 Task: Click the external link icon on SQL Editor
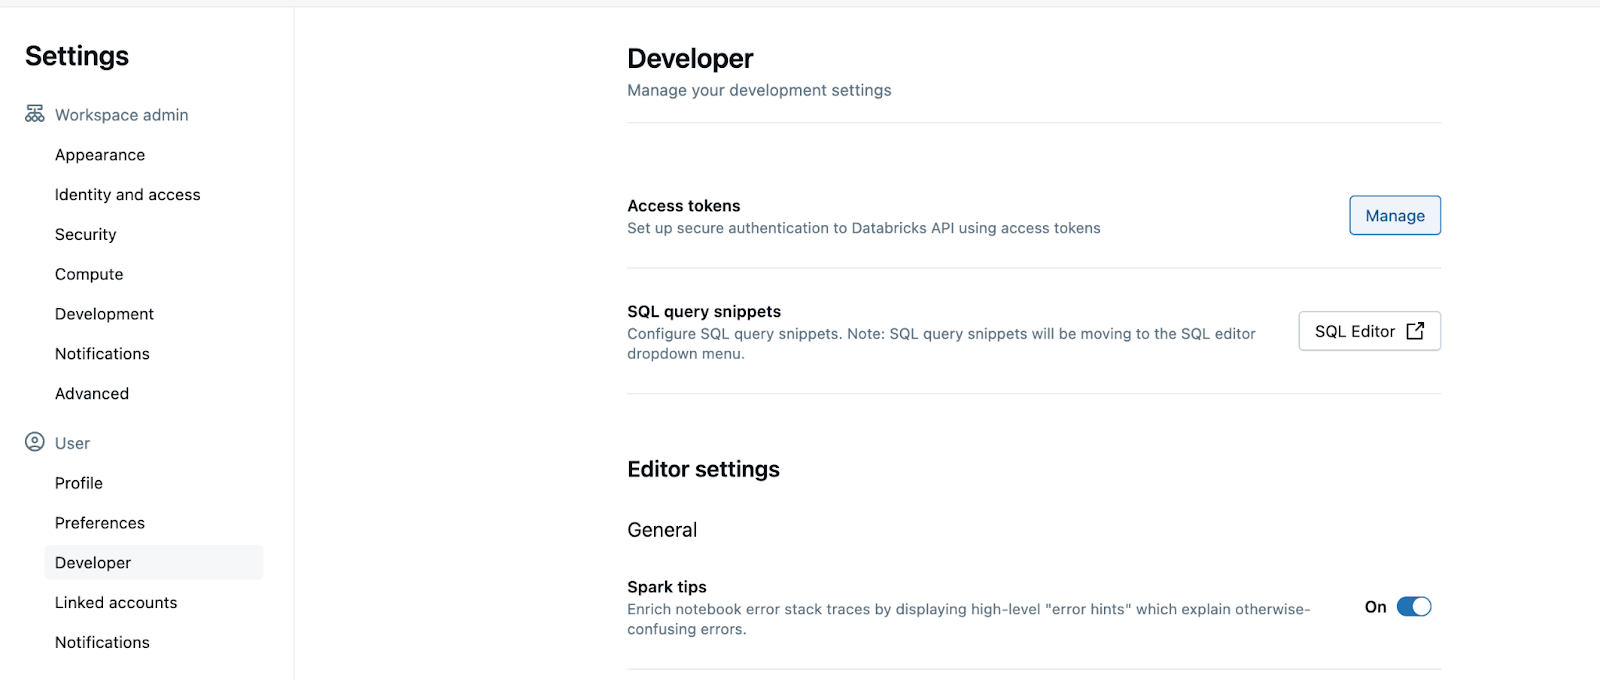[1415, 331]
